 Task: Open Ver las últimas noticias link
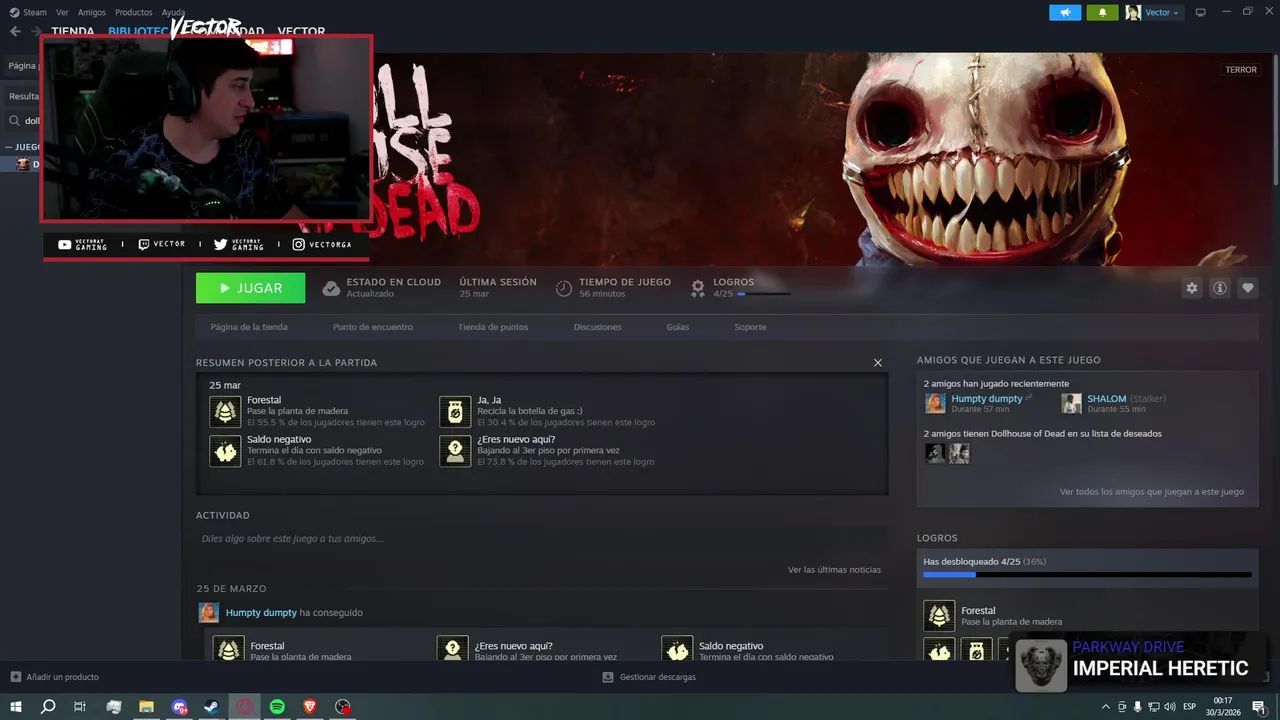tap(834, 570)
